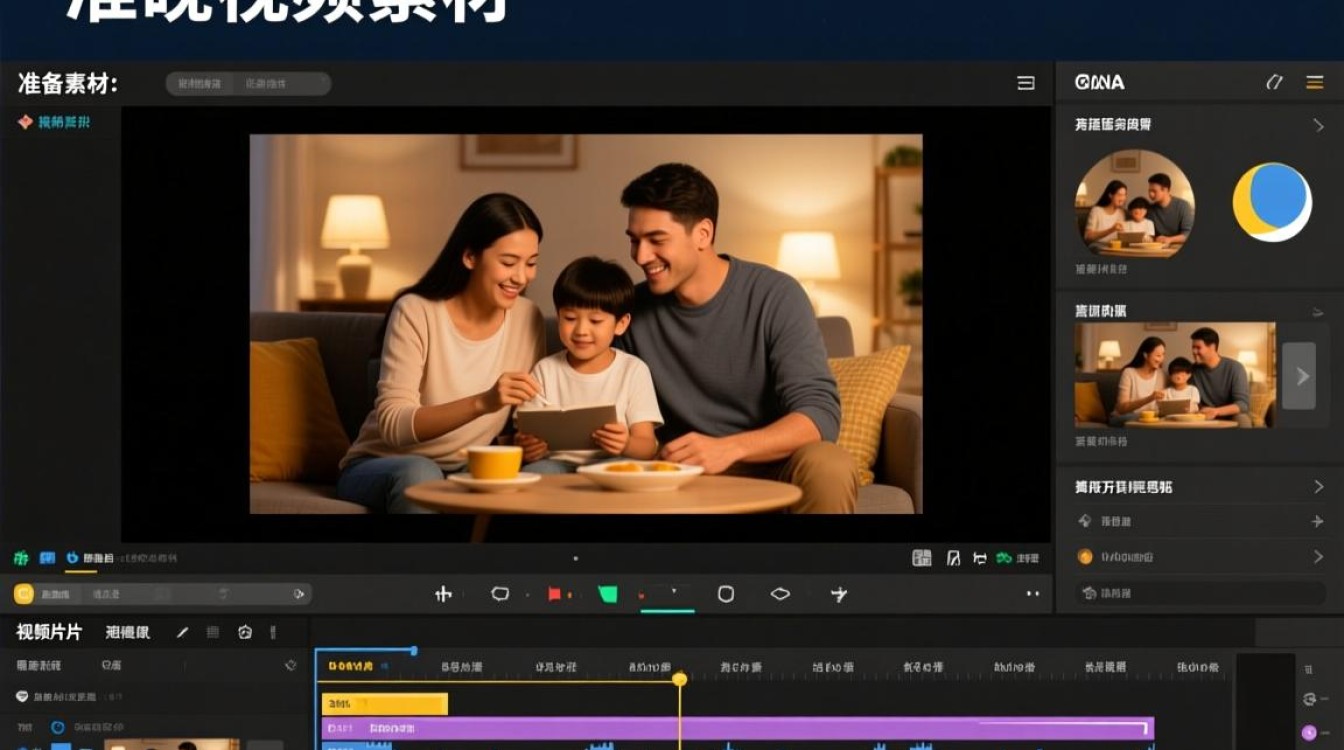Image resolution: width=1344 pixels, height=750 pixels.
Task: Select the split tool icon in the center toolbar
Action: [x=444, y=594]
